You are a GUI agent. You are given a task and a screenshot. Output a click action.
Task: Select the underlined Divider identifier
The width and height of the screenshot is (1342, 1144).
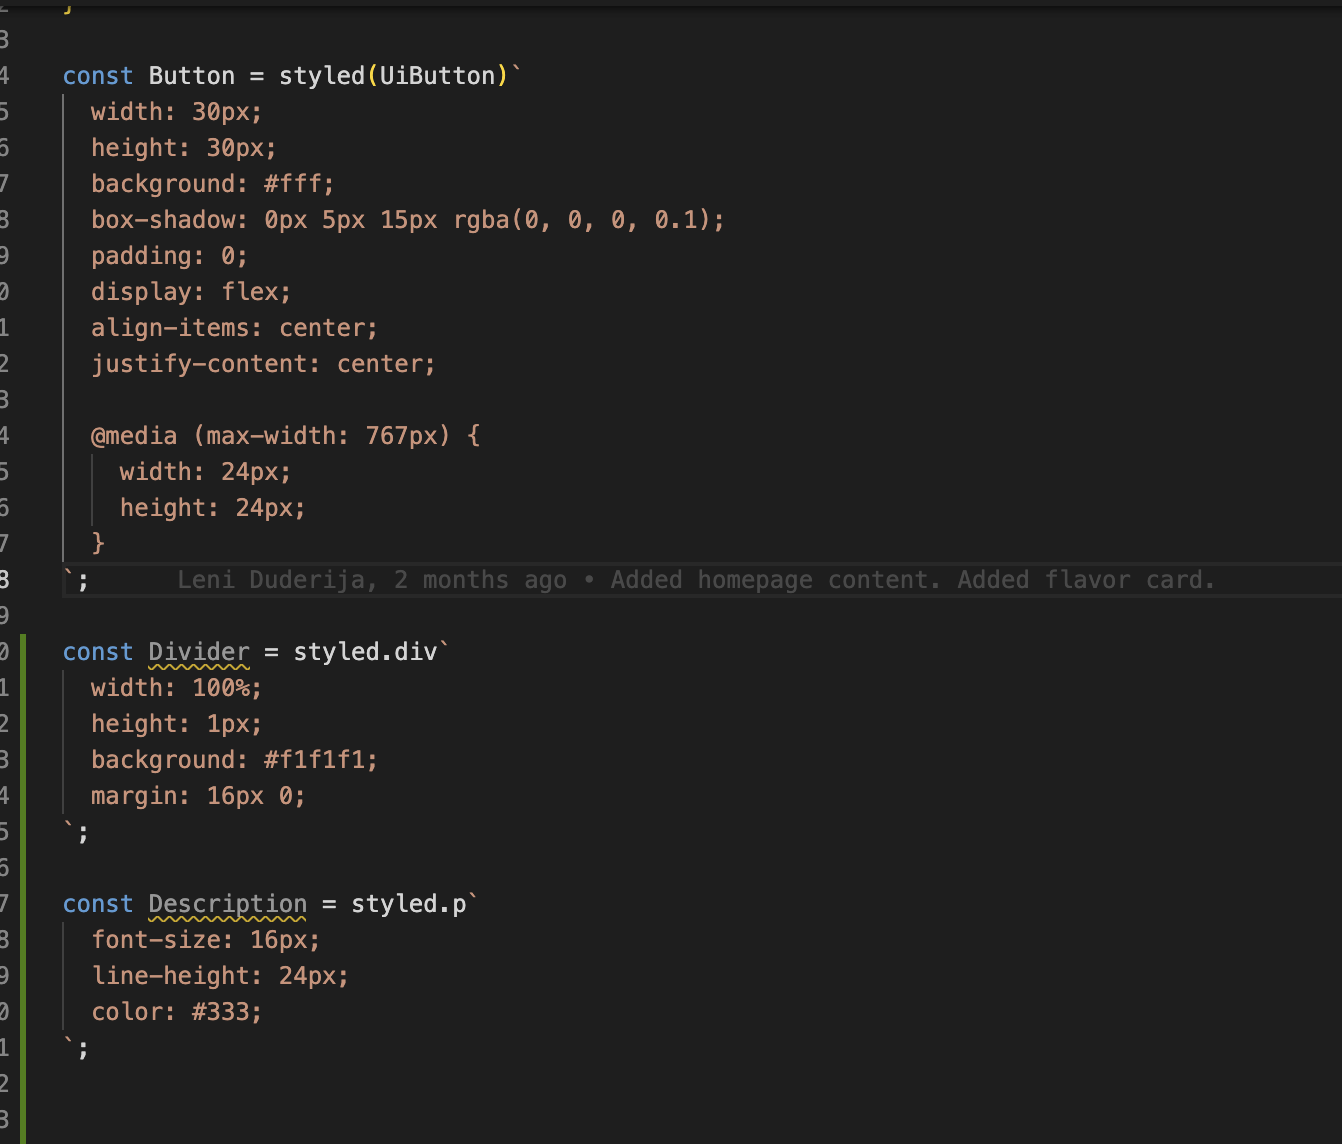(198, 651)
